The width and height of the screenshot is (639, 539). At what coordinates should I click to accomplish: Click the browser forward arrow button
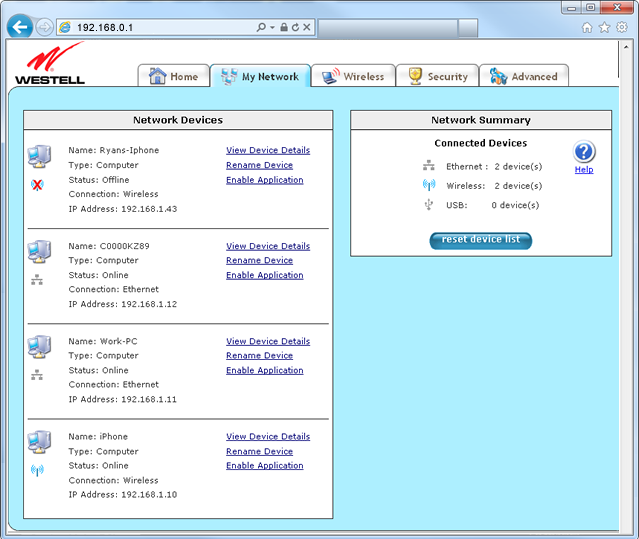pyautogui.click(x=44, y=27)
